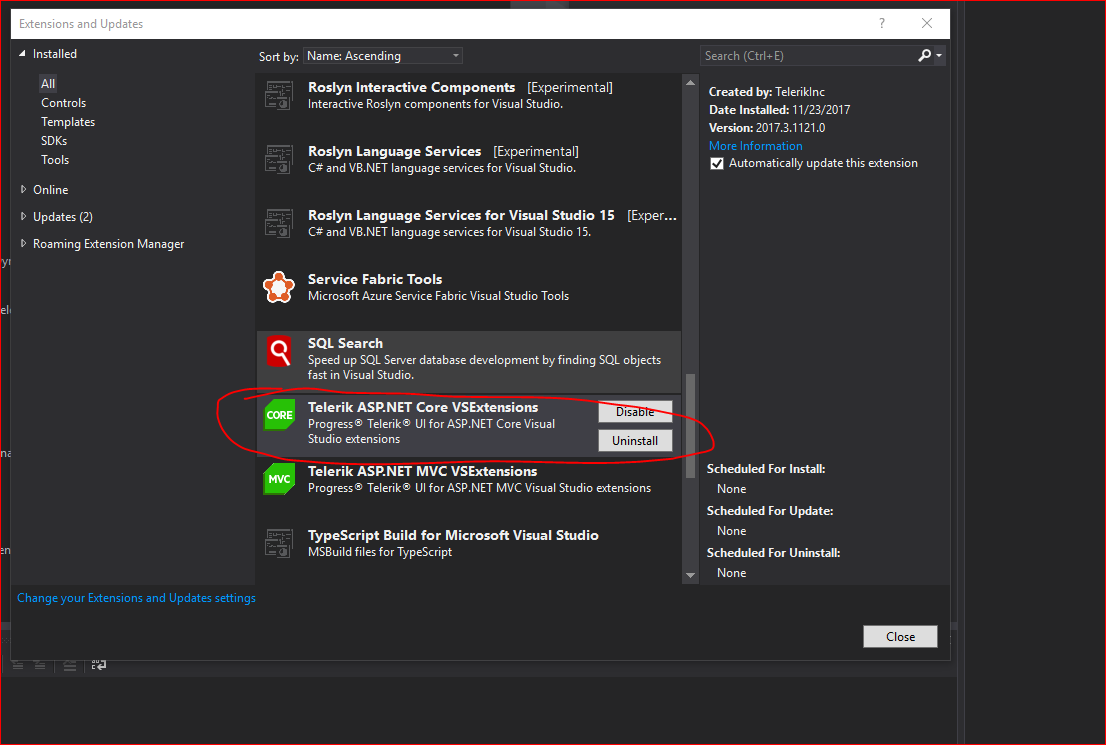Collapse the Installed tree node
The height and width of the screenshot is (745, 1106).
click(x=22, y=54)
